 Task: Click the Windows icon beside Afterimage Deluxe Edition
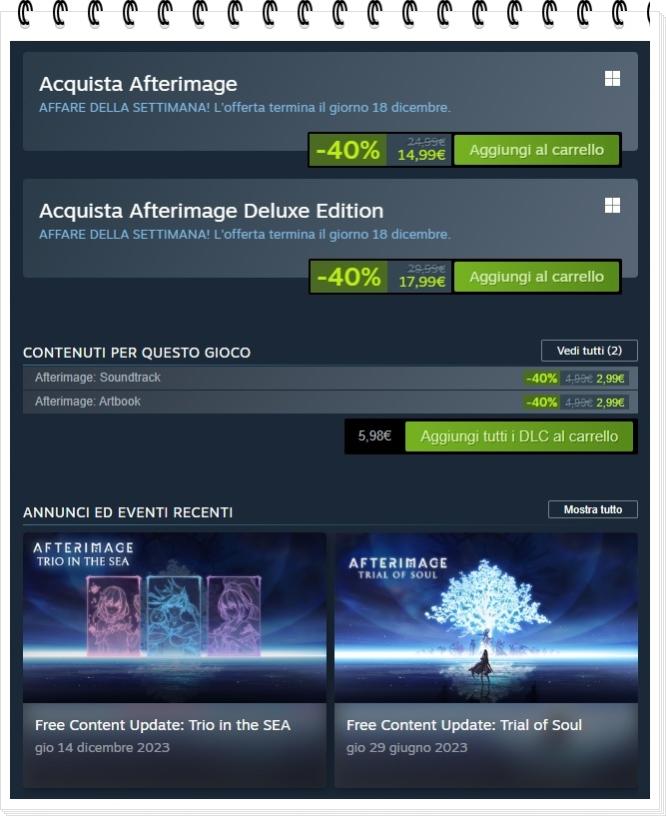pos(612,206)
